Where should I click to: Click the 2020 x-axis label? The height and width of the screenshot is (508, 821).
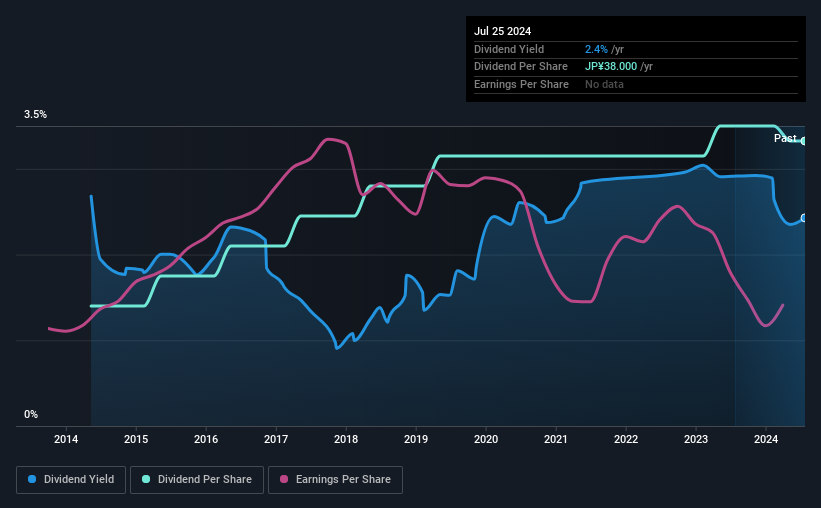(486, 439)
